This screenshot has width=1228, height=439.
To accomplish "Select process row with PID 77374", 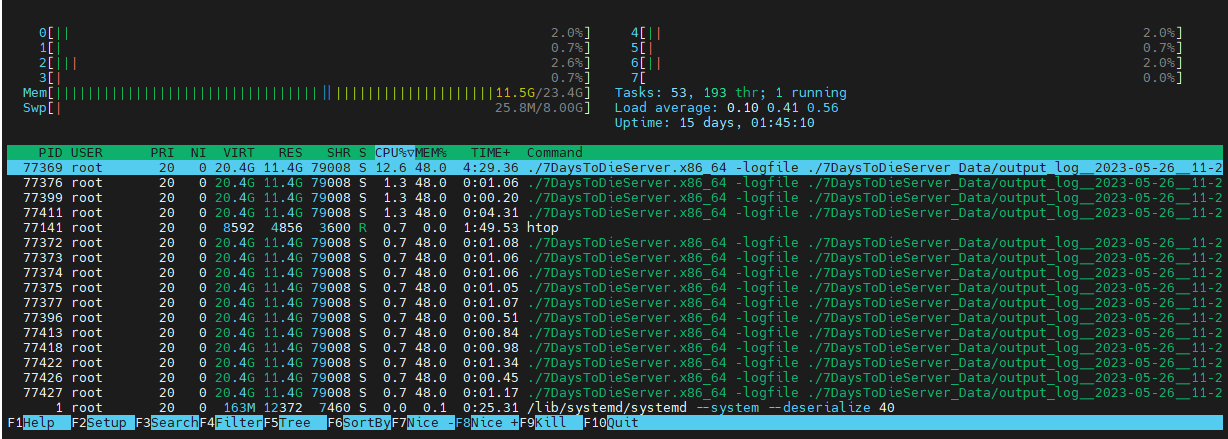I will pyautogui.click(x=614, y=272).
